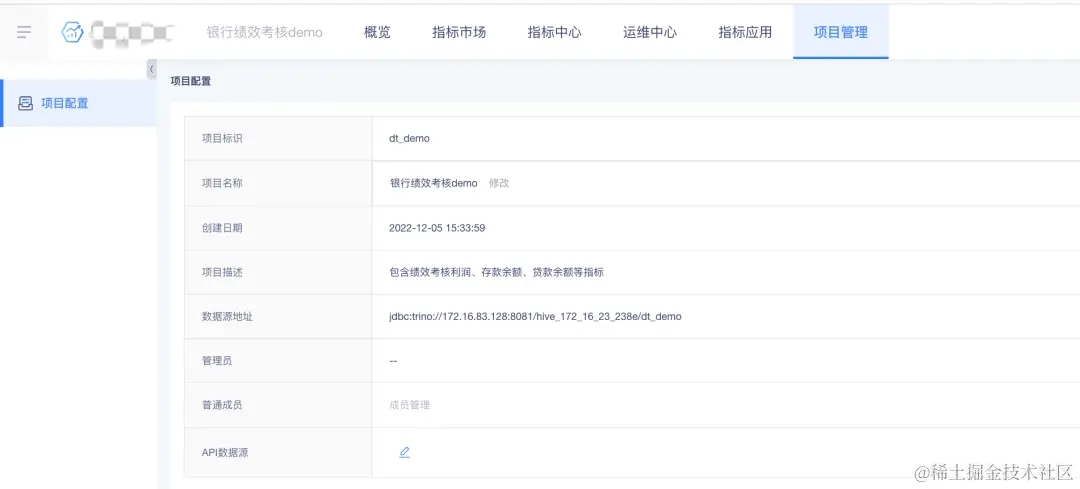This screenshot has height=489, width=1080.
Task: Click the jdbc:trino data source address
Action: click(x=535, y=317)
